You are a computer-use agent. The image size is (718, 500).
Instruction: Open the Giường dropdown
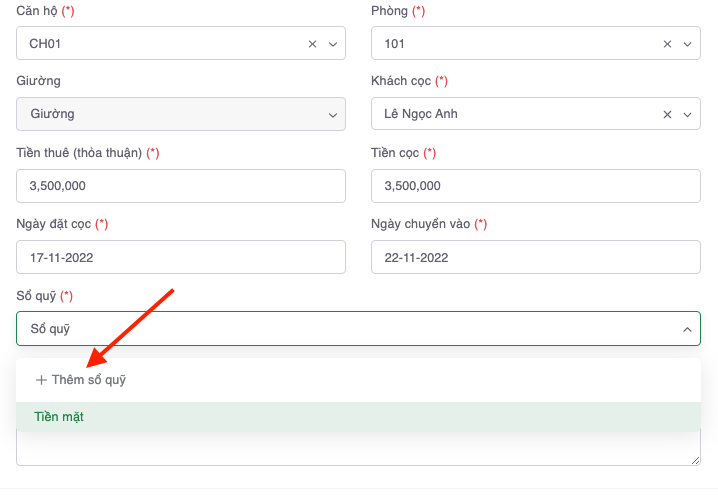point(181,114)
